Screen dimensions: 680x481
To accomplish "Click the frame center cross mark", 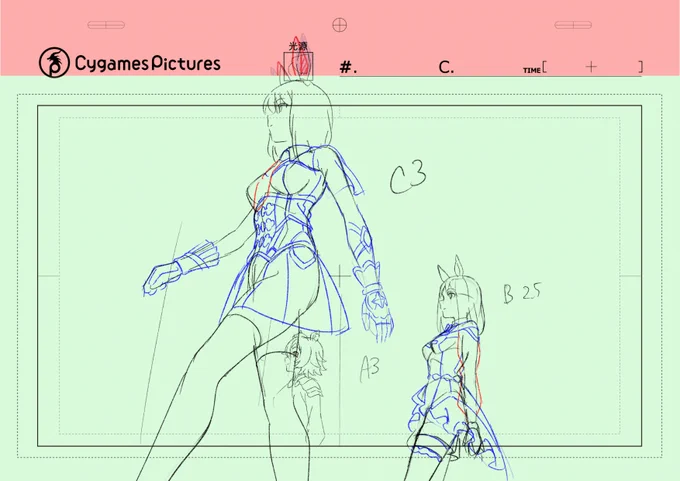I will pos(340,276).
